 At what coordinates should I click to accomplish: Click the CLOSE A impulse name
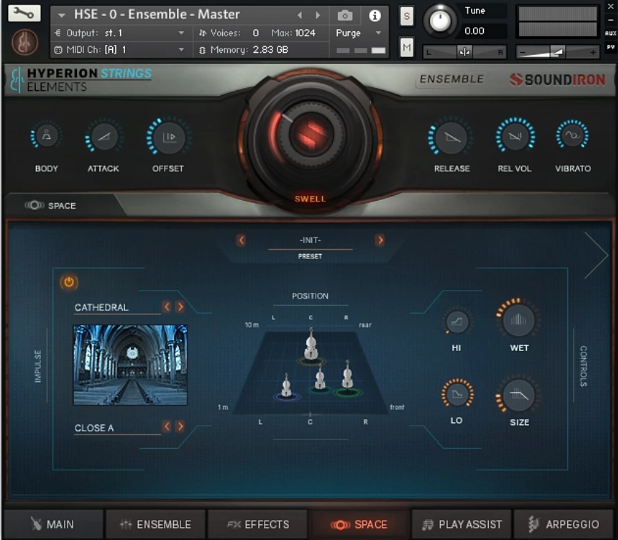(x=94, y=428)
